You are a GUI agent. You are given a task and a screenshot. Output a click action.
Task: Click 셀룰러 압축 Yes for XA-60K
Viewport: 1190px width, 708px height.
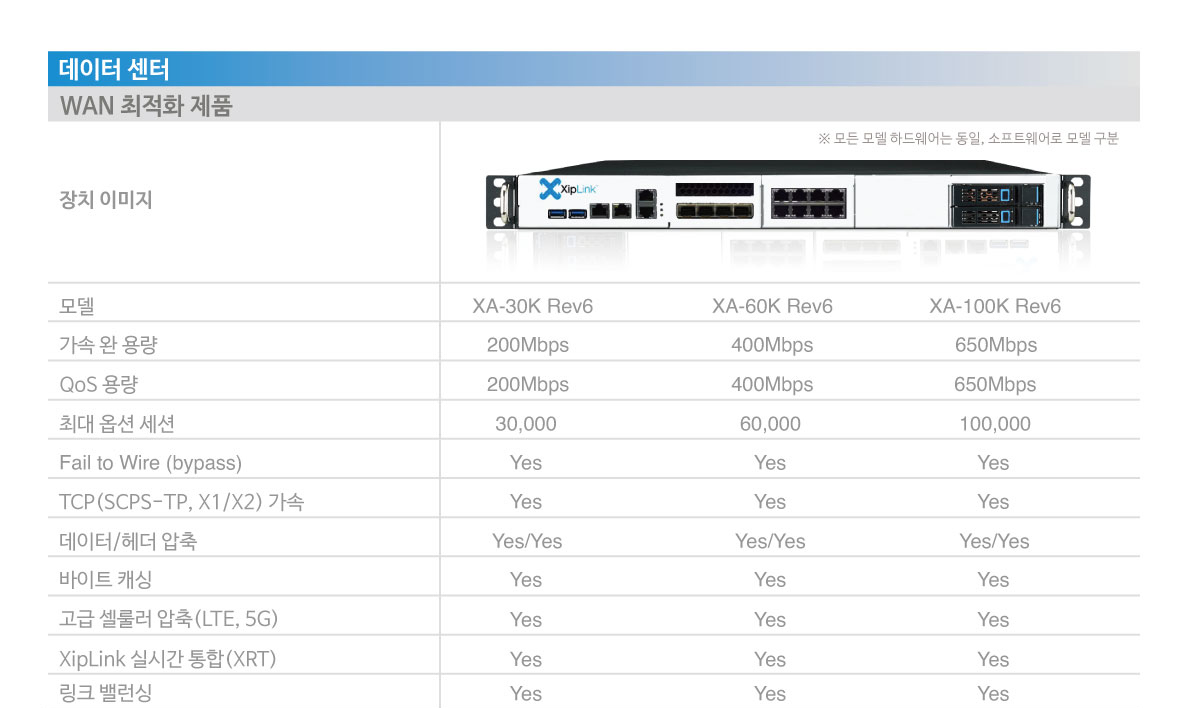[770, 620]
